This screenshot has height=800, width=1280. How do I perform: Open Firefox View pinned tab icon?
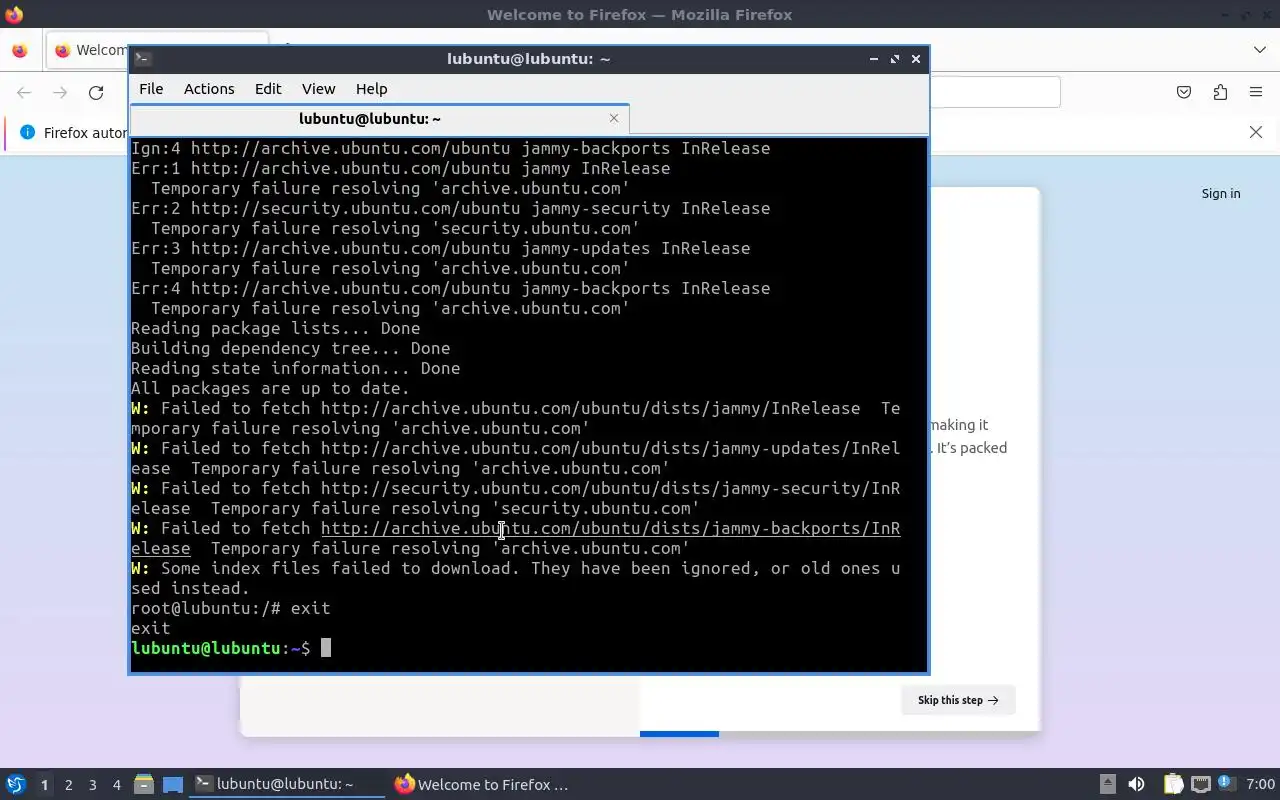pyautogui.click(x=19, y=50)
